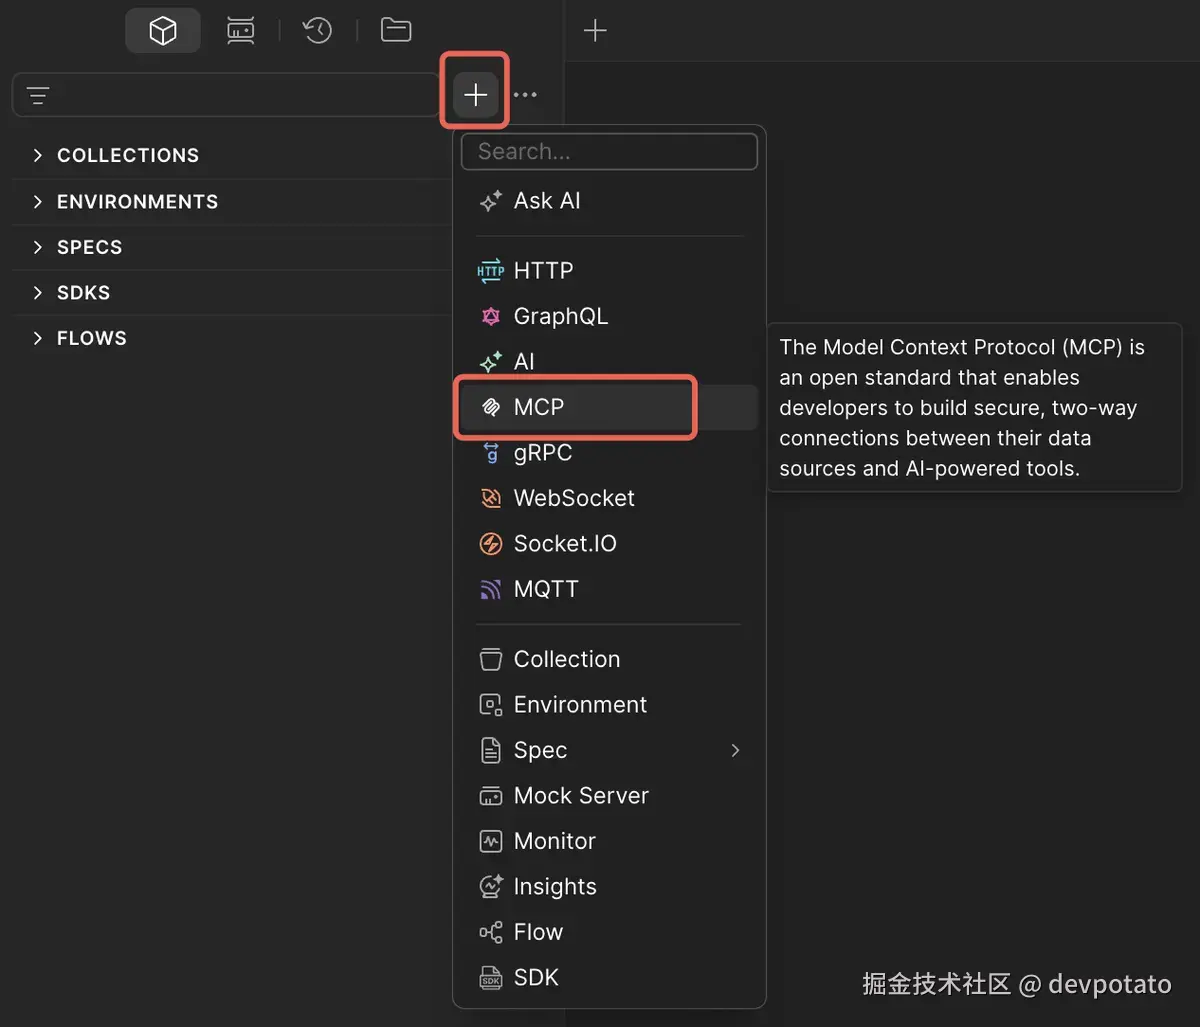
Task: Click the filter icon in sidebar search
Action: click(38, 96)
